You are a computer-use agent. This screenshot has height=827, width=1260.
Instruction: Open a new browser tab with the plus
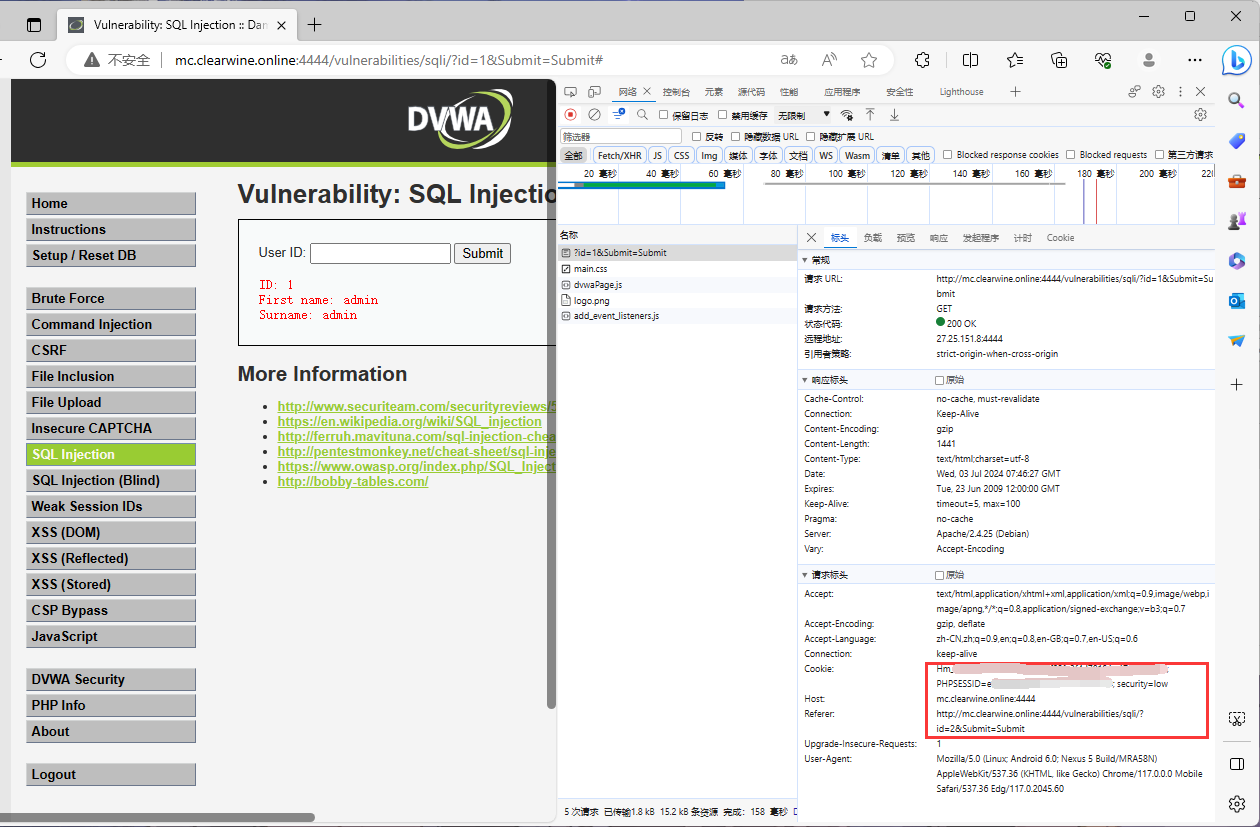click(x=315, y=24)
